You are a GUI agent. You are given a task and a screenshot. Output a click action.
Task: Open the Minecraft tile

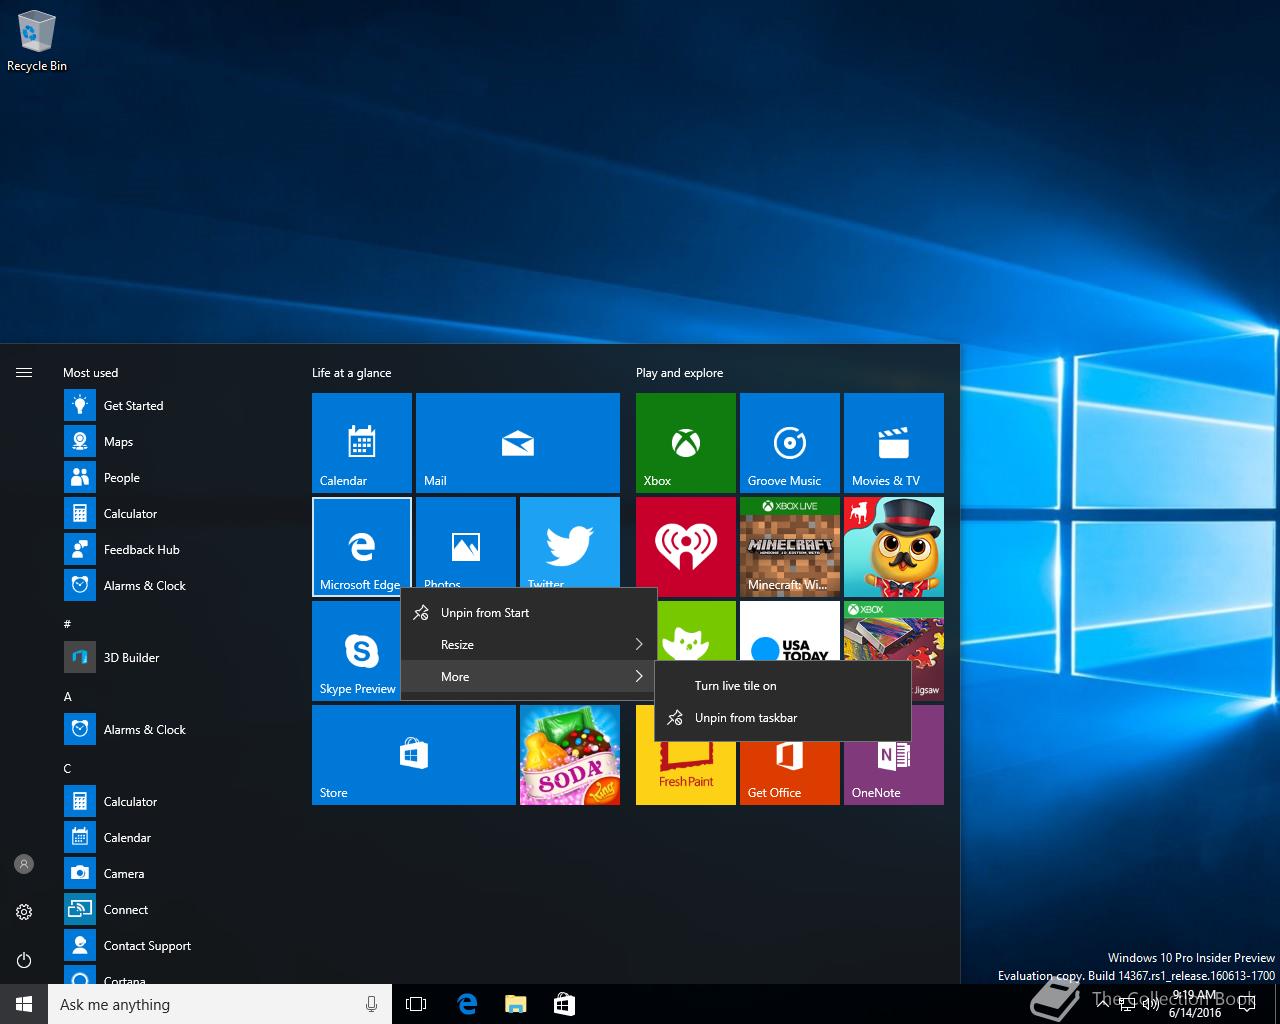[790, 546]
